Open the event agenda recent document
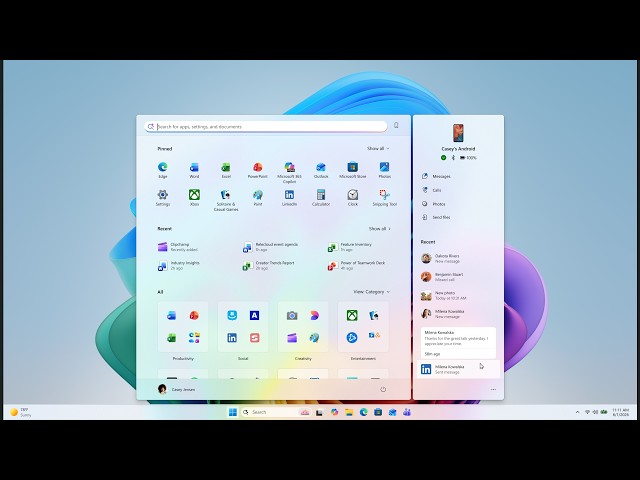Screen dimensions: 640x480 pyautogui.click(x=270, y=247)
